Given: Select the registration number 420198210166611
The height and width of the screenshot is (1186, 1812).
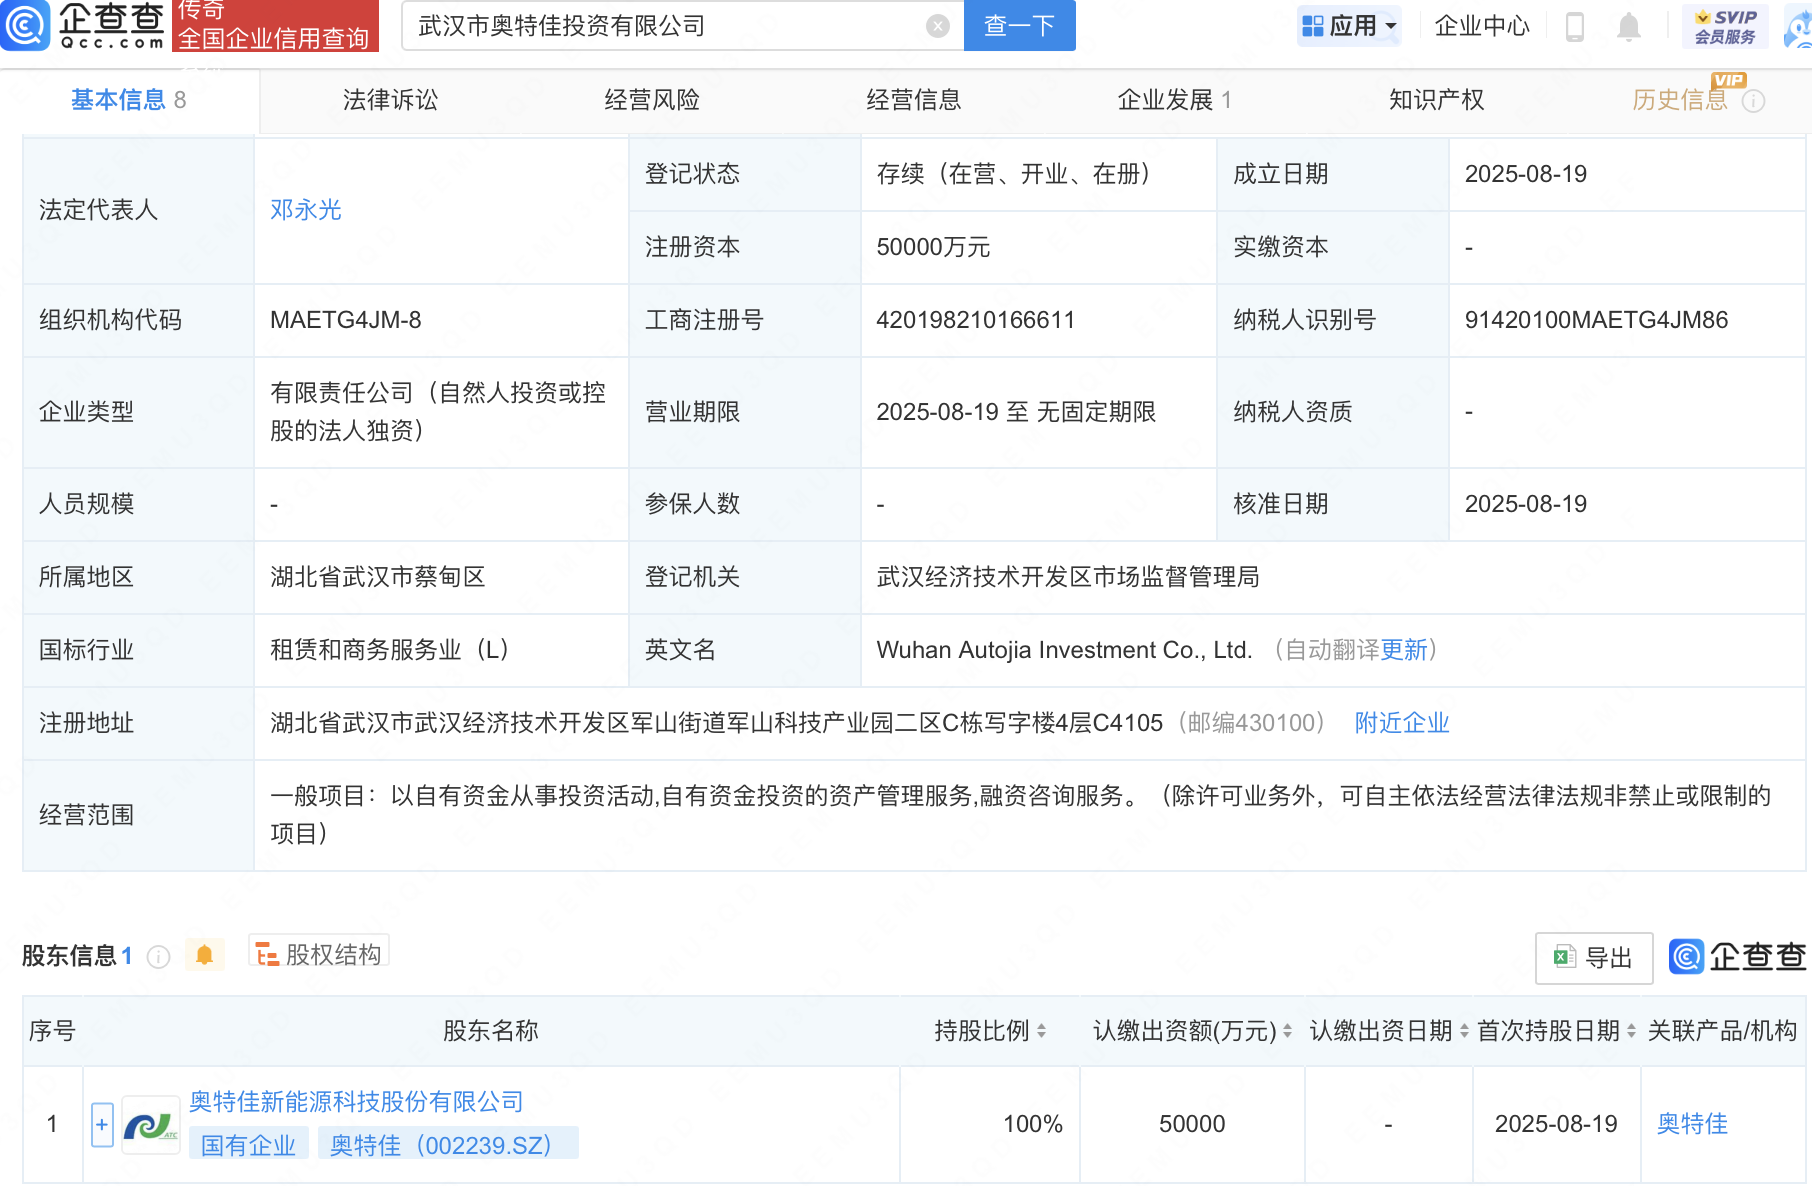Looking at the screenshot, I should 975,320.
